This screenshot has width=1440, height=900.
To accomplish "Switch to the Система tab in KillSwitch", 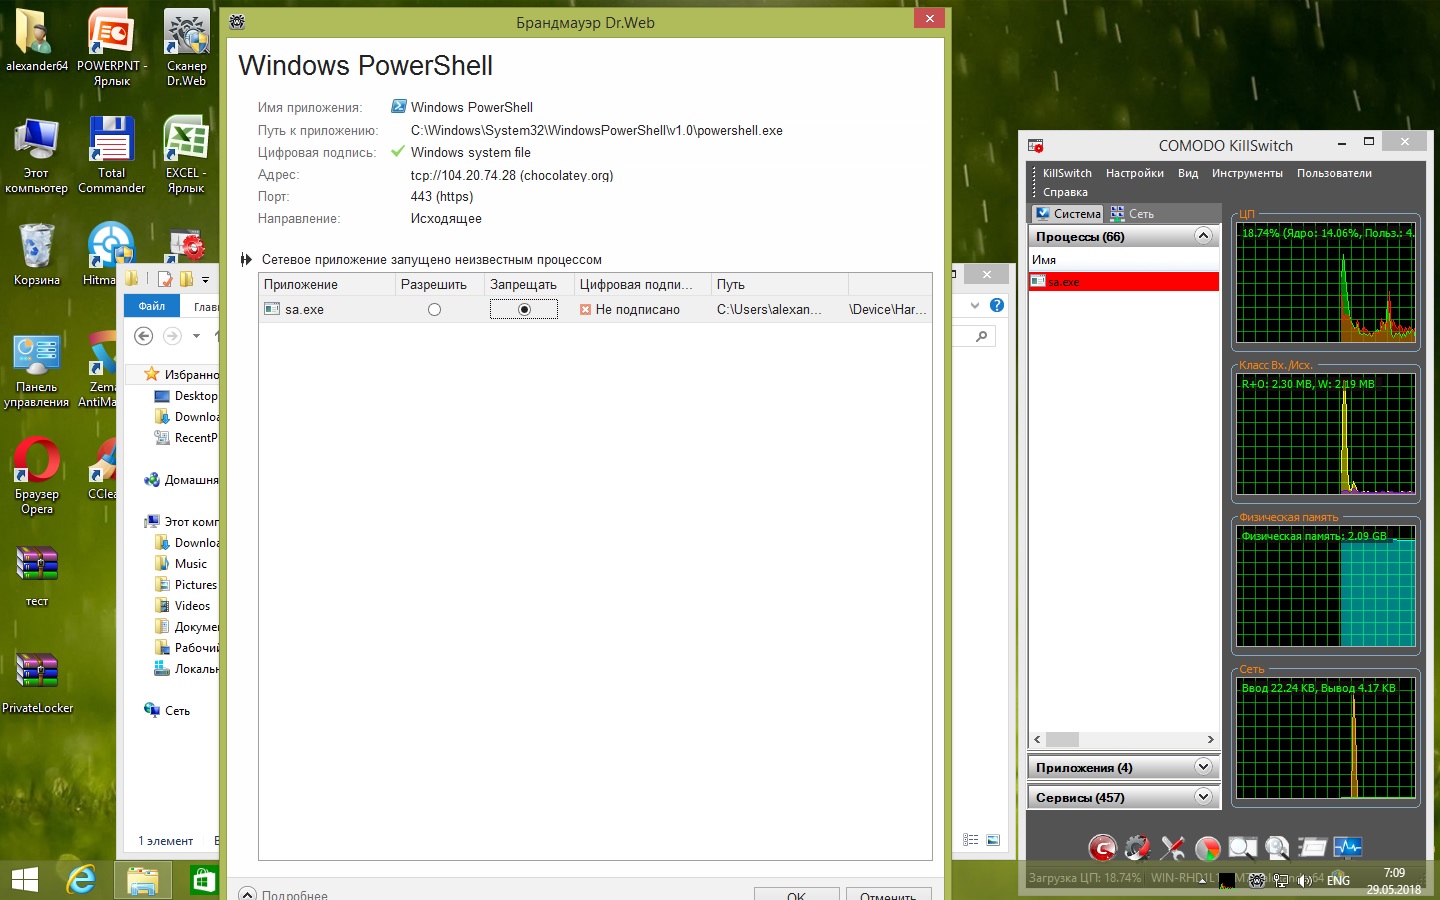I will (1068, 214).
